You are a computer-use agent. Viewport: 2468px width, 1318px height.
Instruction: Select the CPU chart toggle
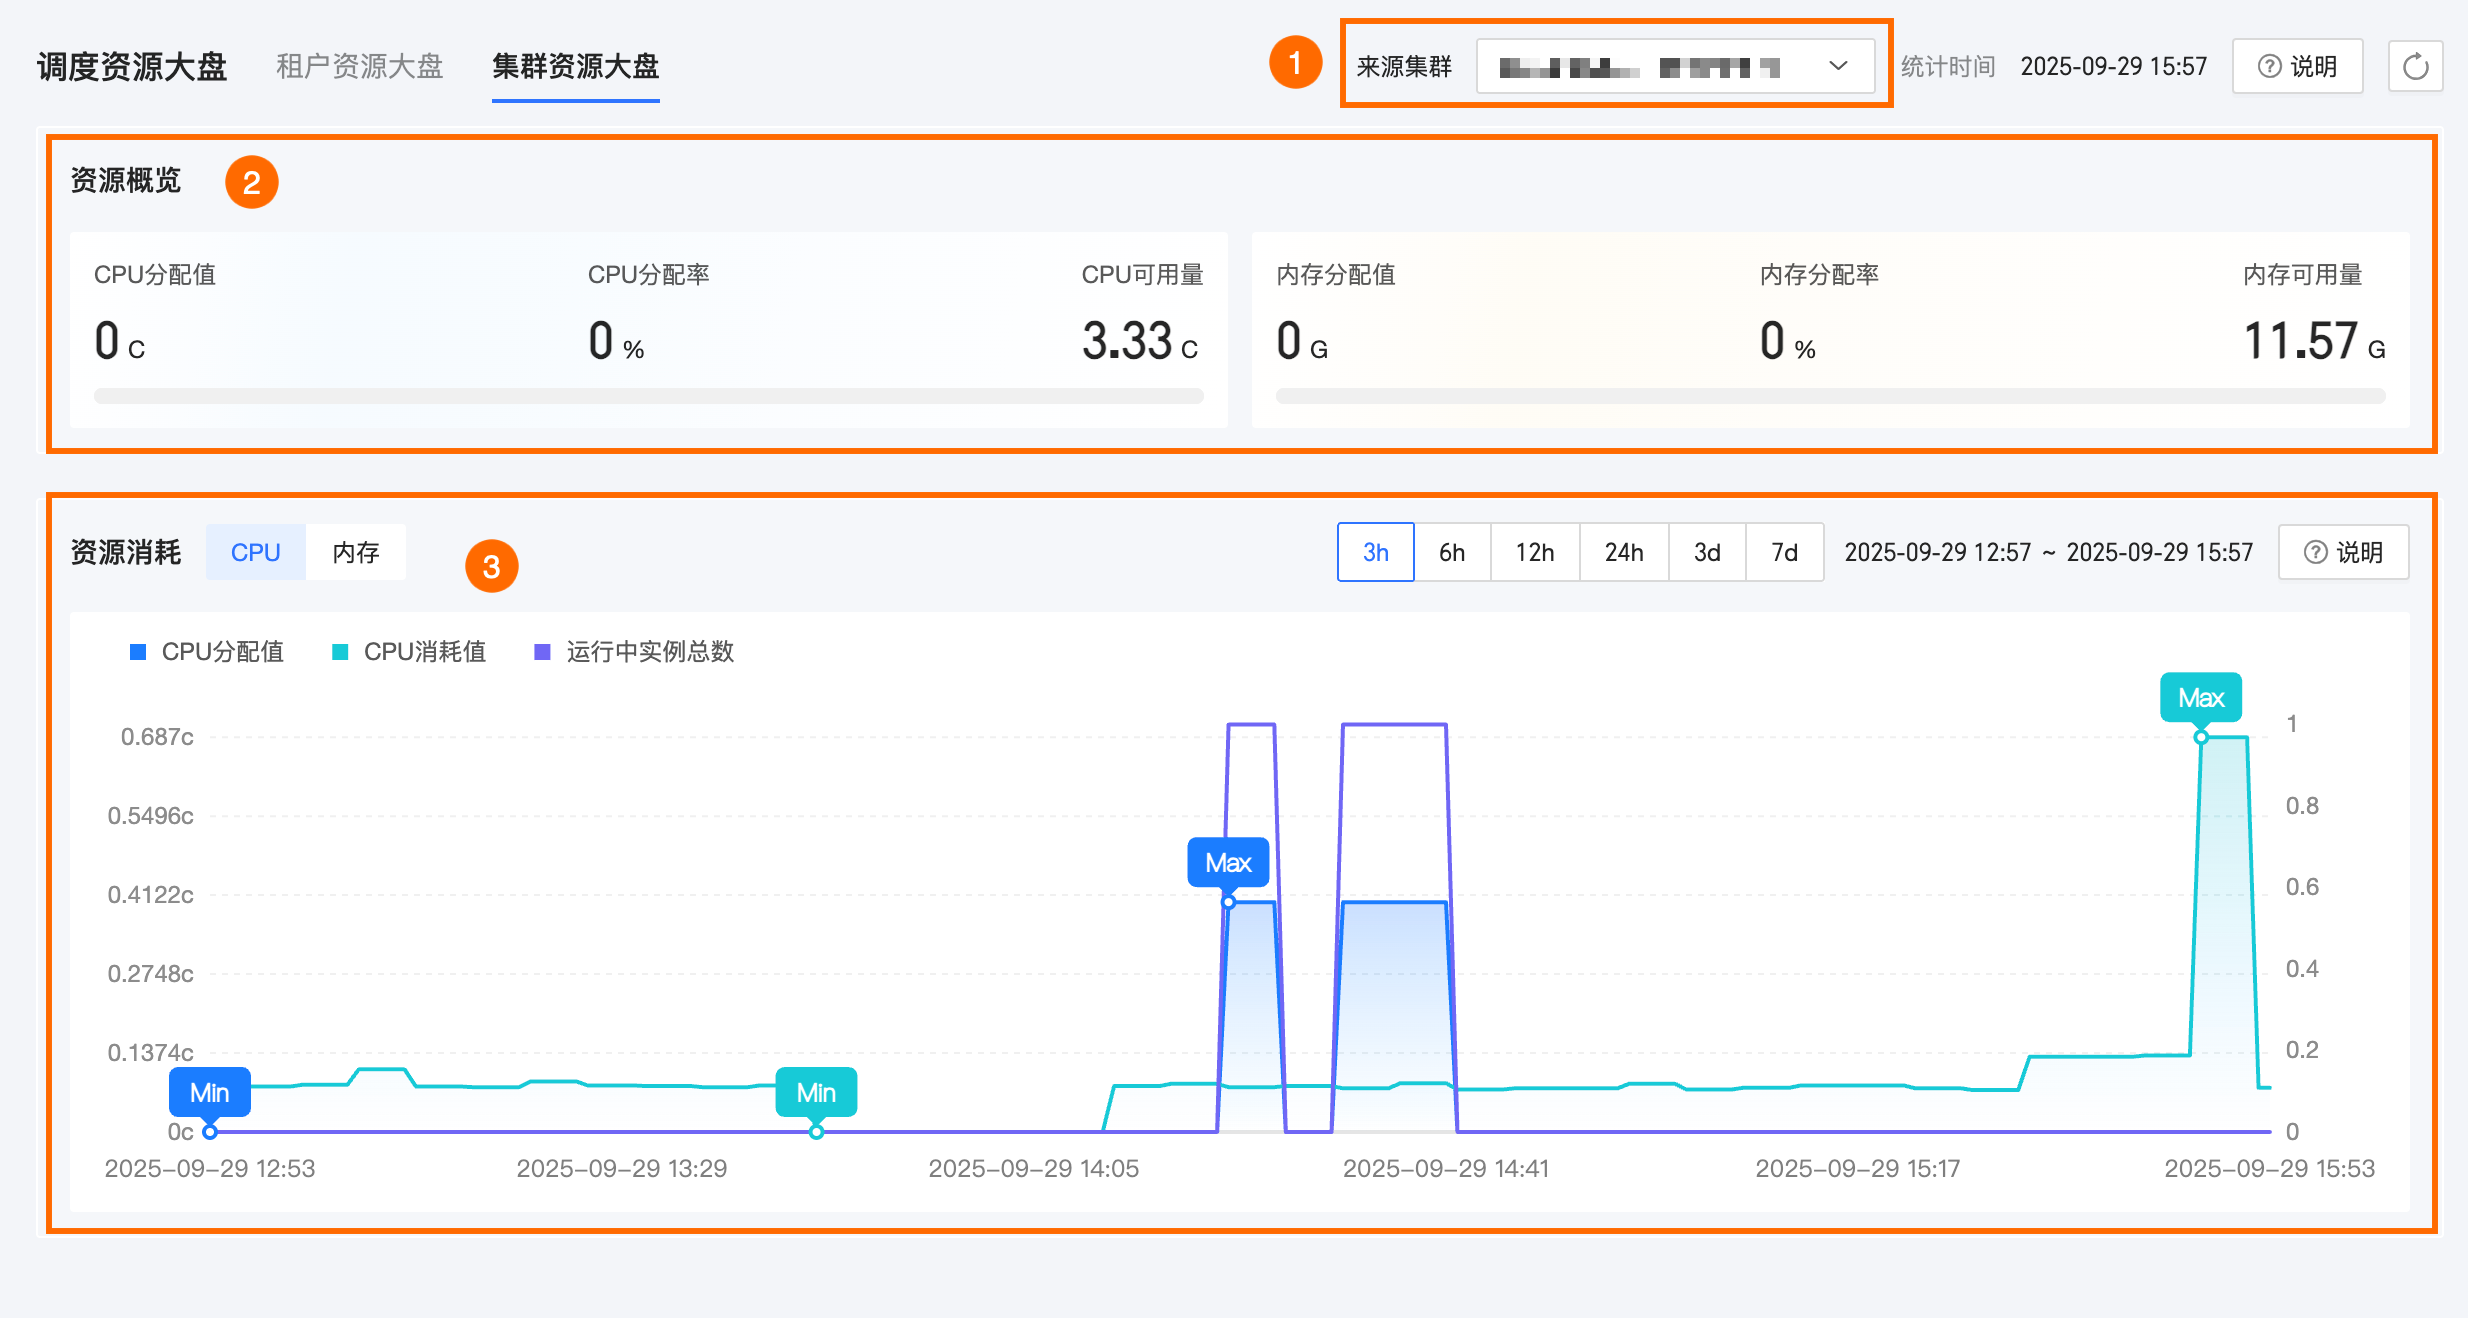[255, 552]
